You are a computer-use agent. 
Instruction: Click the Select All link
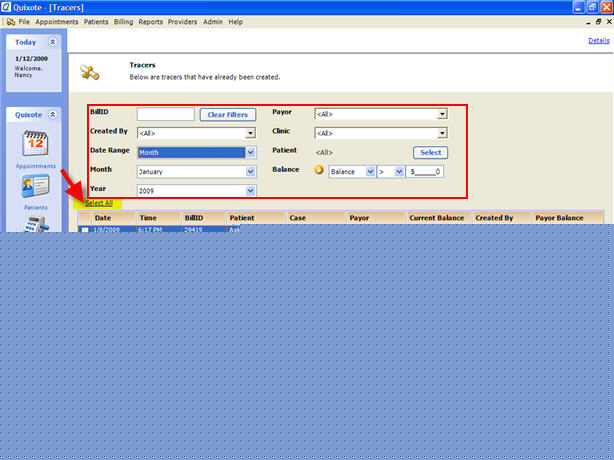click(x=99, y=203)
